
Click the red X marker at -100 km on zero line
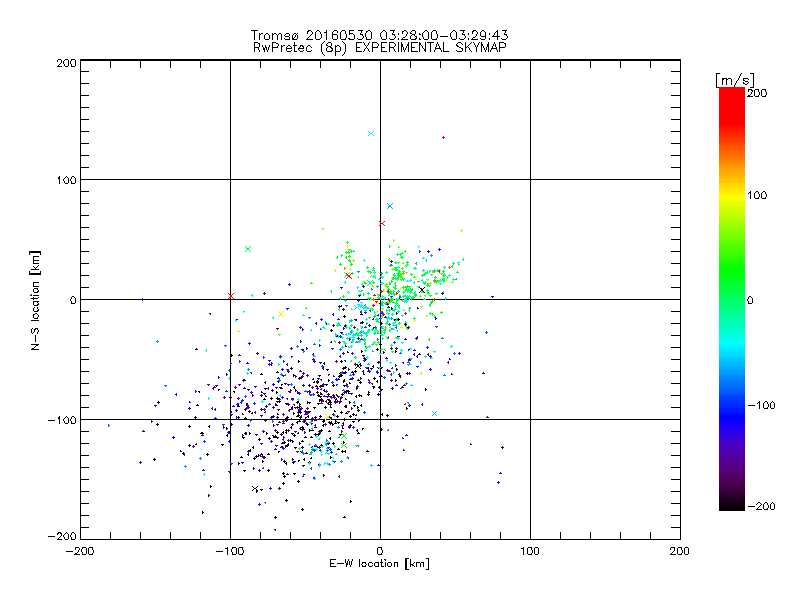[231, 296]
